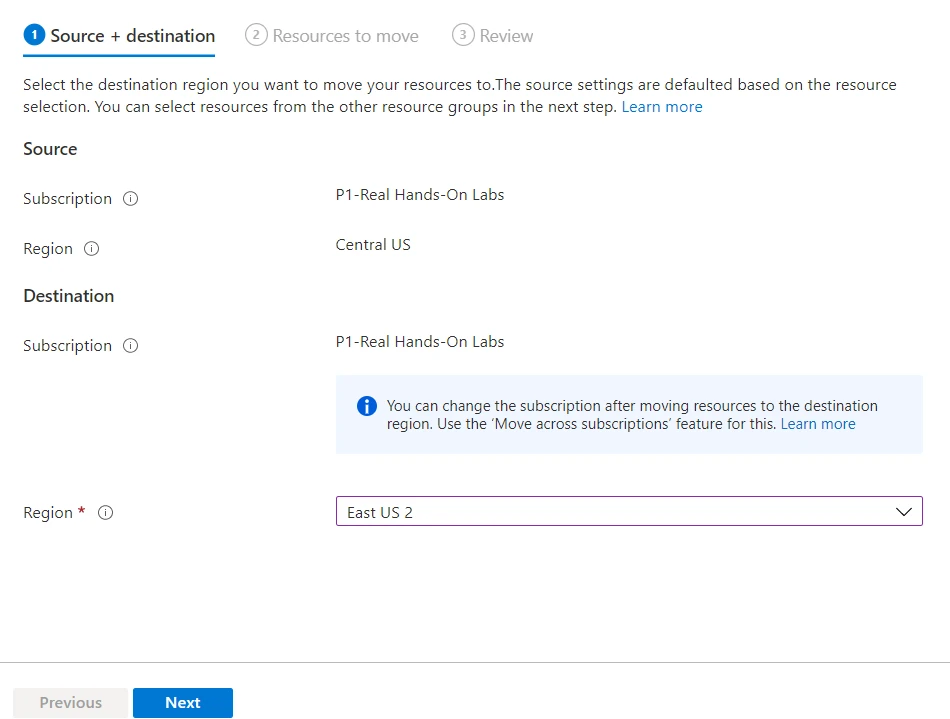Click the info icon beside destination Region
Image resolution: width=950 pixels, height=719 pixels.
(106, 512)
